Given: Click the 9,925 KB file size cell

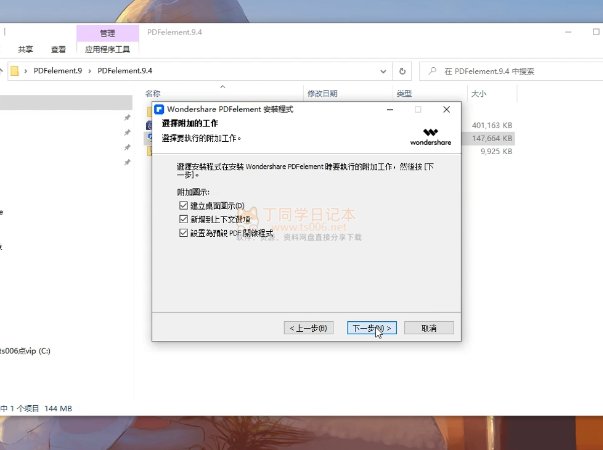Looking at the screenshot, I should coord(496,151).
